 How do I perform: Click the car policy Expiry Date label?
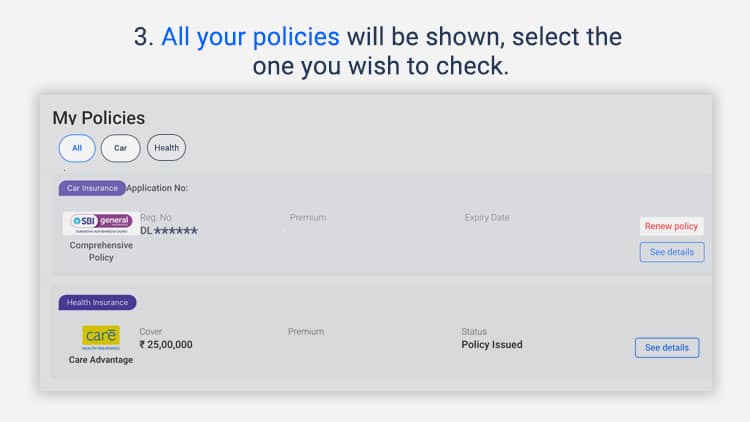(487, 218)
